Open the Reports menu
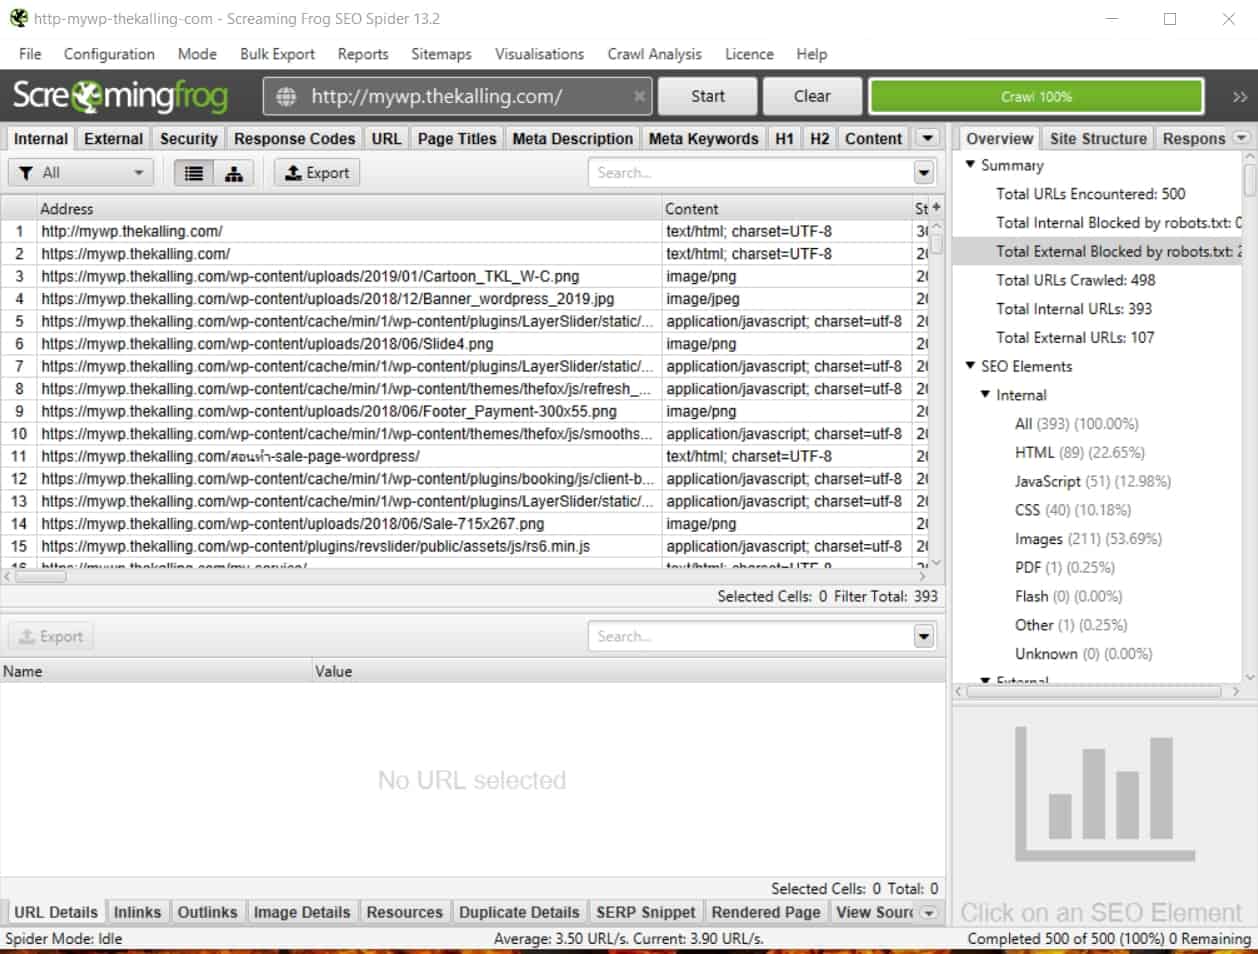Image resolution: width=1258 pixels, height=954 pixels. 363,54
